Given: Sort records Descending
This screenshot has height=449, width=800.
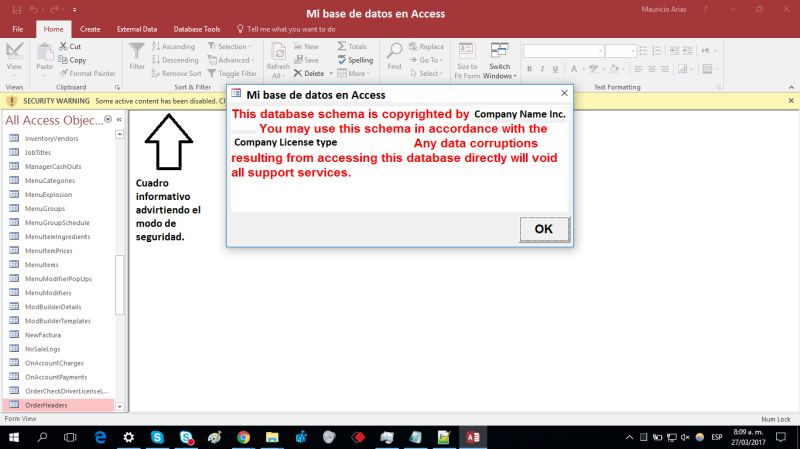Looking at the screenshot, I should (175, 60).
